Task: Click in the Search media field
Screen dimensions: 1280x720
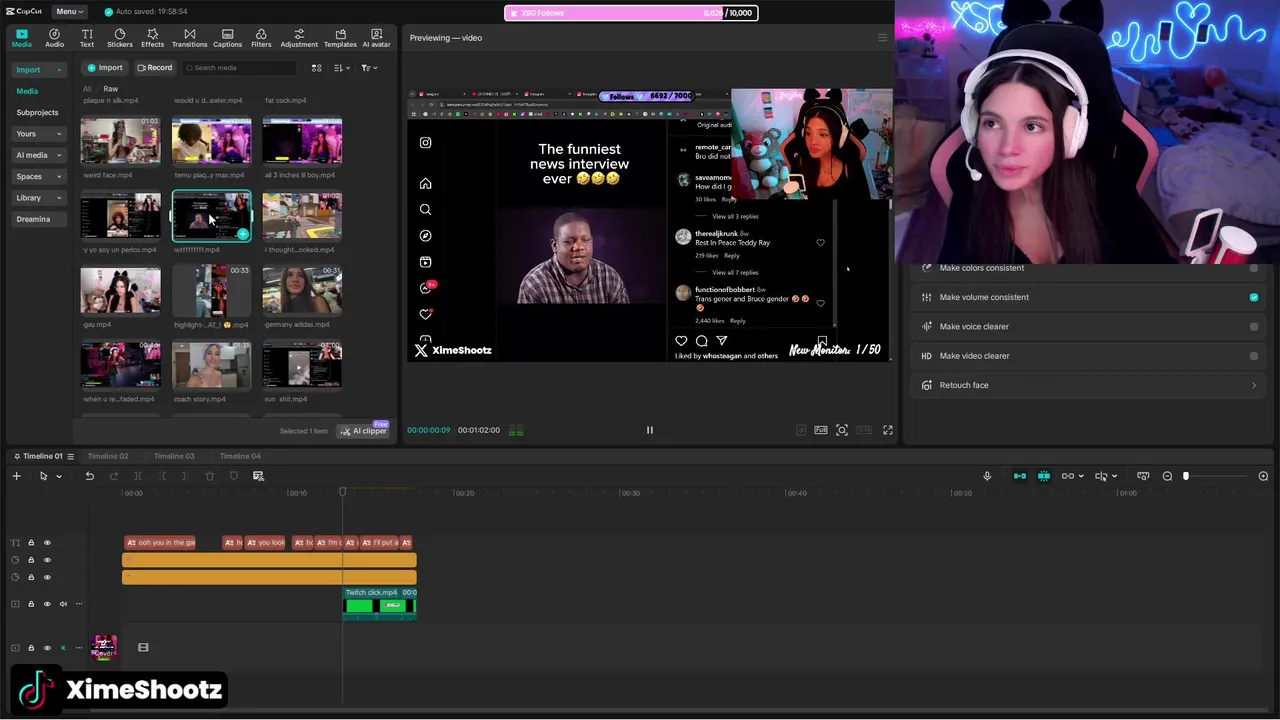Action: click(x=238, y=68)
